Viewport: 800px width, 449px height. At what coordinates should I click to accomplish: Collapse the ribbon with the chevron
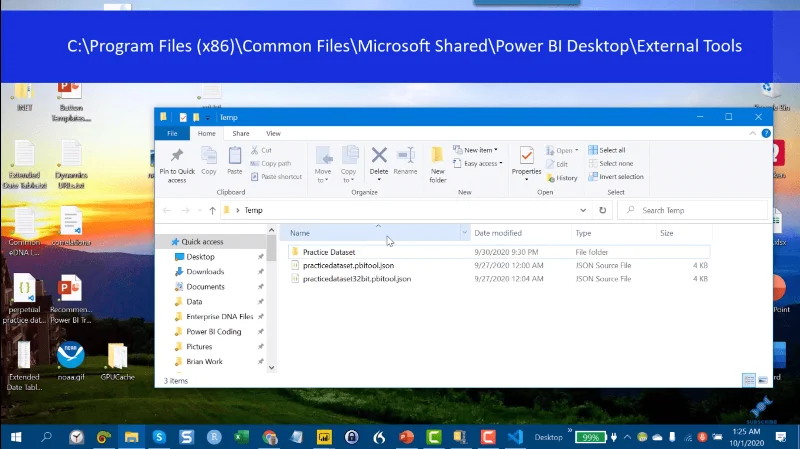(753, 133)
